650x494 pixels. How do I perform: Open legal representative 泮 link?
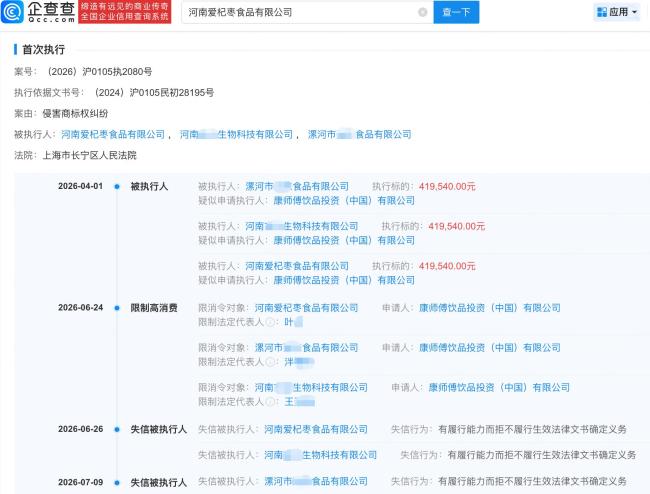coord(299,362)
